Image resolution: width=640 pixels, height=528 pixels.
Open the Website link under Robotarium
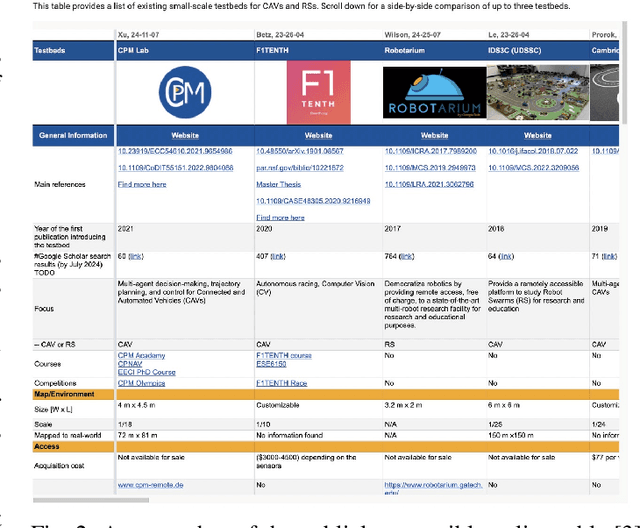pyautogui.click(x=434, y=134)
